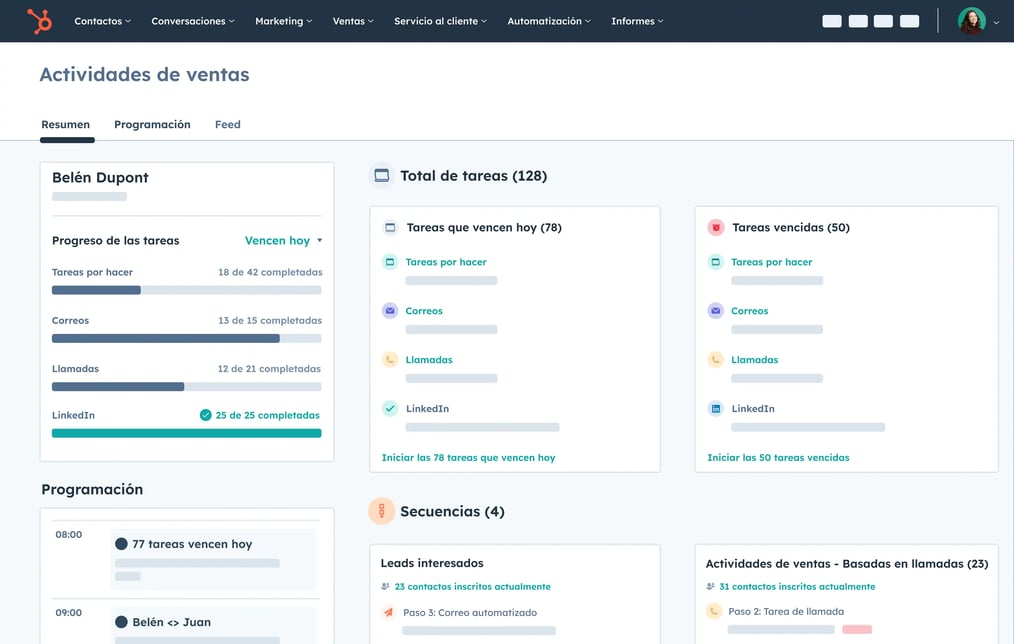Viewport: 1014px width, 644px height.
Task: Switch to the Programación tab
Action: click(152, 124)
